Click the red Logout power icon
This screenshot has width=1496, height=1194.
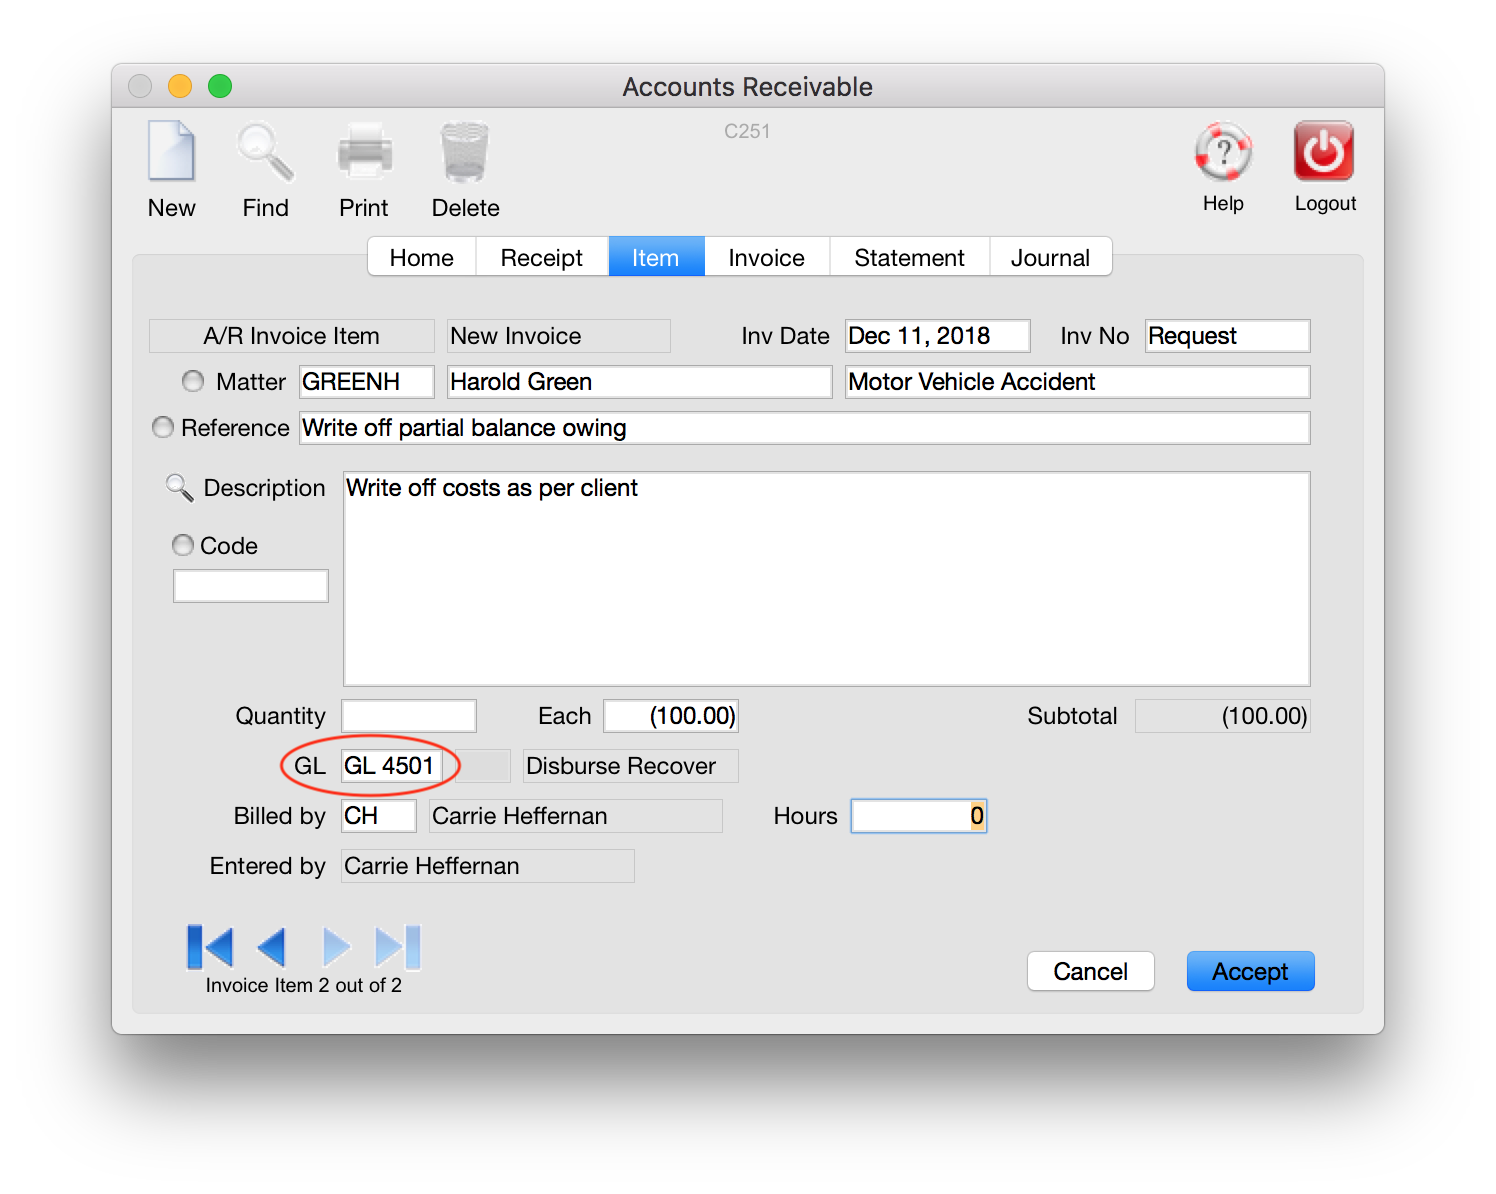coord(1324,152)
